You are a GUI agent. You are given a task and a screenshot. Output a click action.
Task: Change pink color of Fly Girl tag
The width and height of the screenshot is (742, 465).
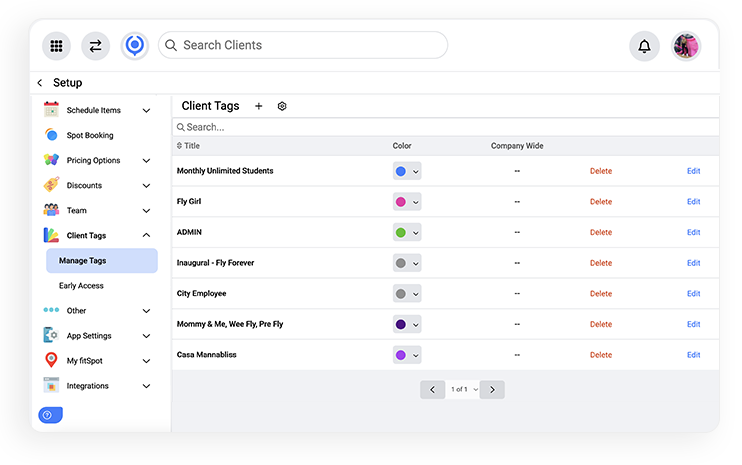(407, 202)
